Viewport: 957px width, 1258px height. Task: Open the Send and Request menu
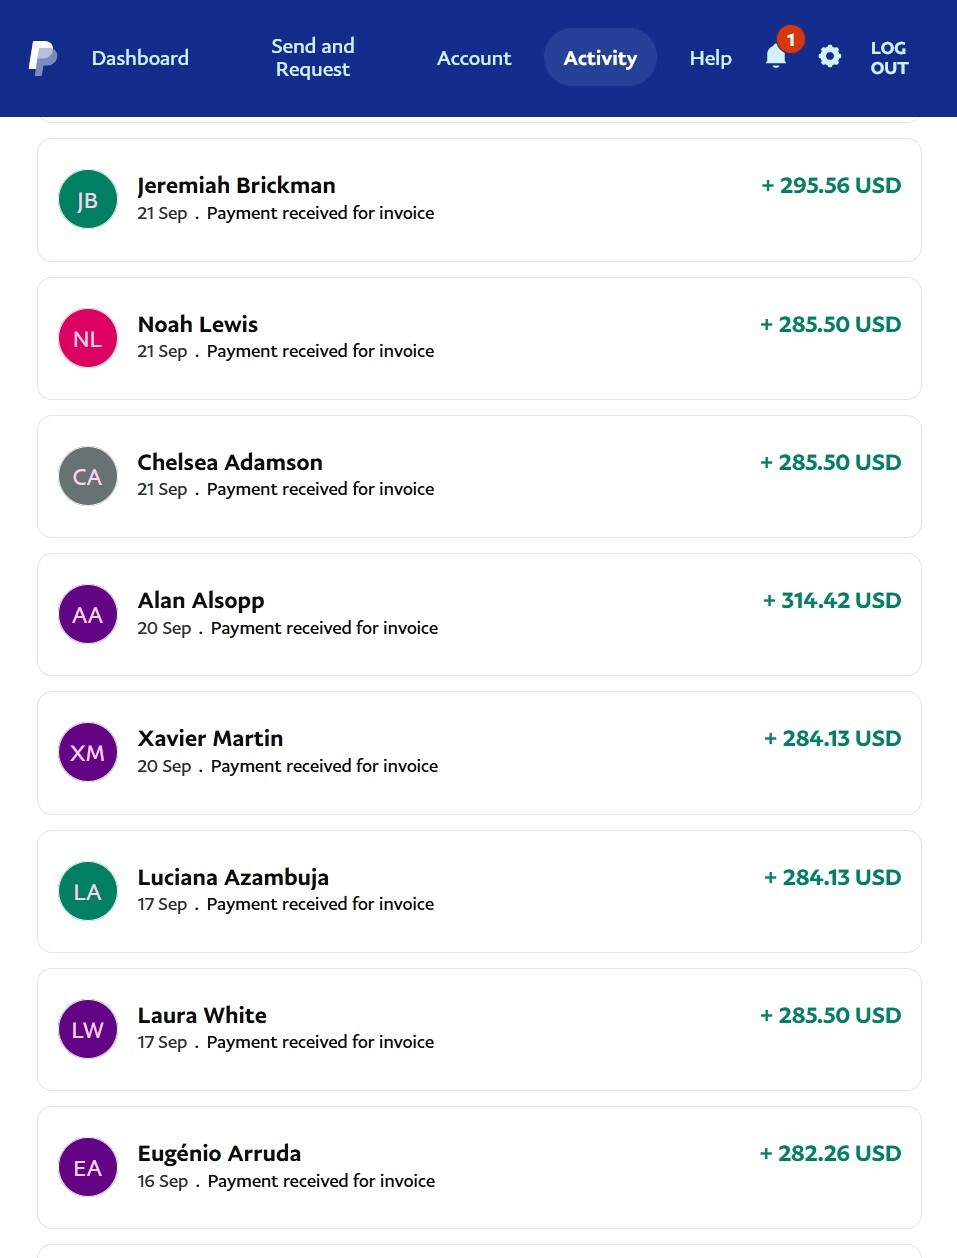[313, 58]
